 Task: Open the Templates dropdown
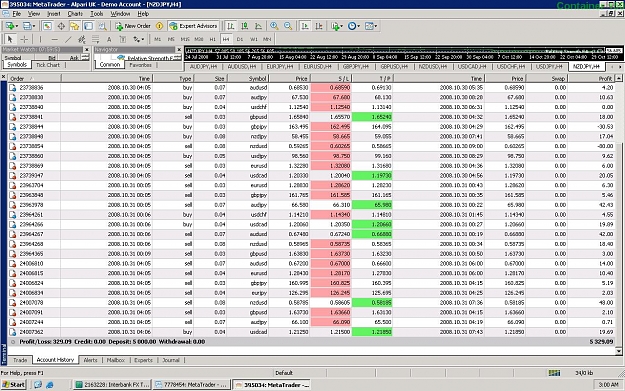[371, 26]
